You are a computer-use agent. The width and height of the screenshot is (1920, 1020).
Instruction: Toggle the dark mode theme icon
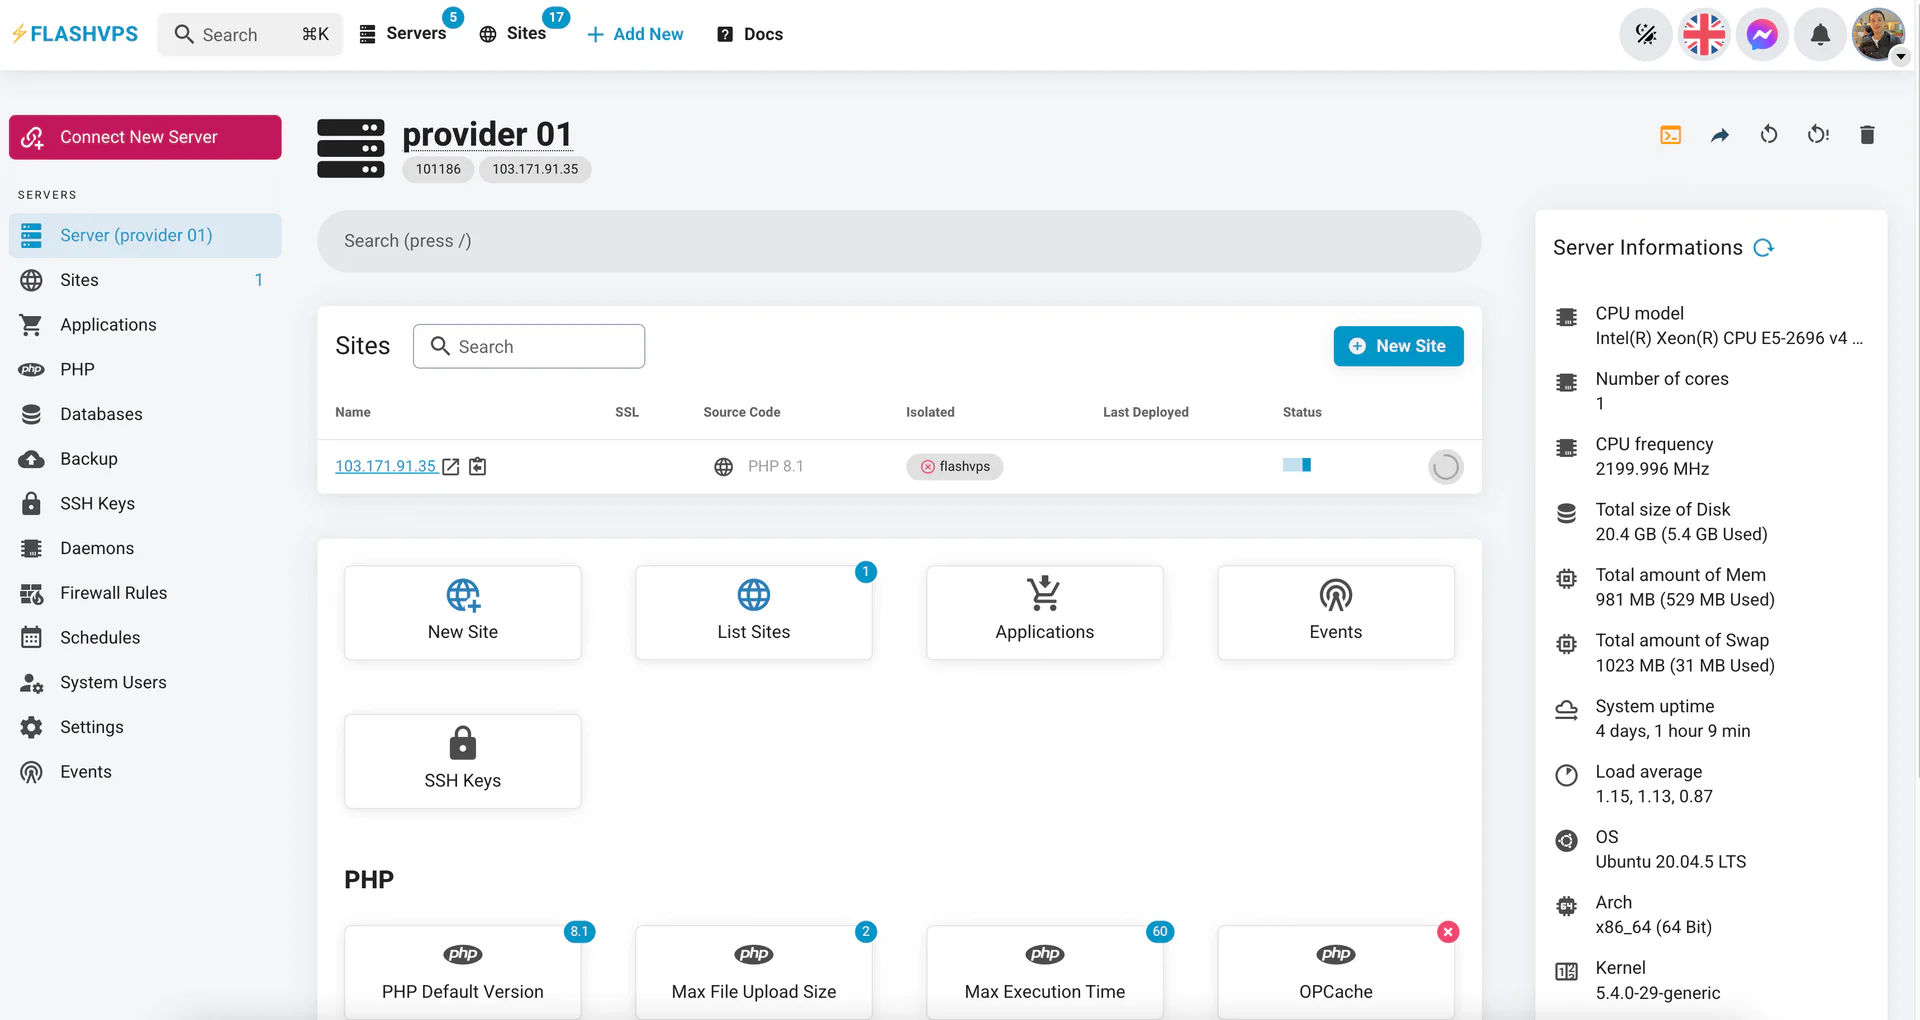tap(1645, 35)
